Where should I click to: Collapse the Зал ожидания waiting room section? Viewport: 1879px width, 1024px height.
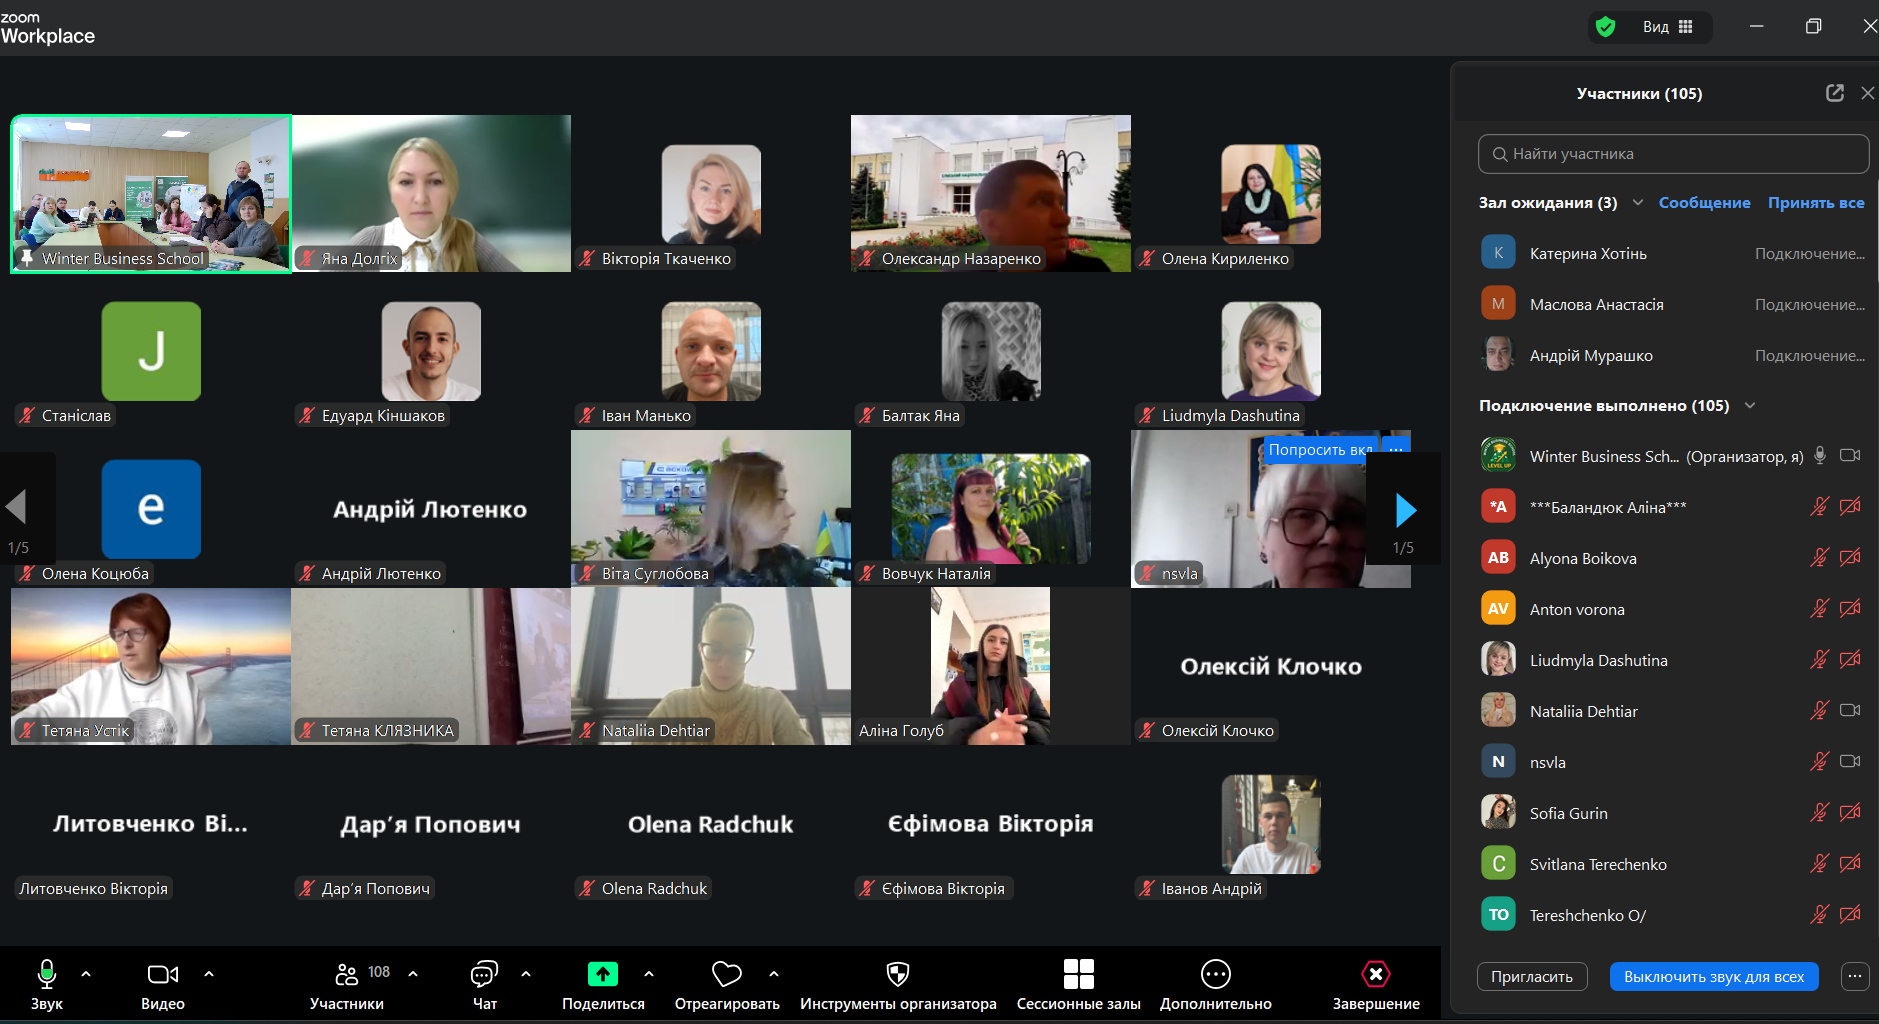pyautogui.click(x=1638, y=203)
